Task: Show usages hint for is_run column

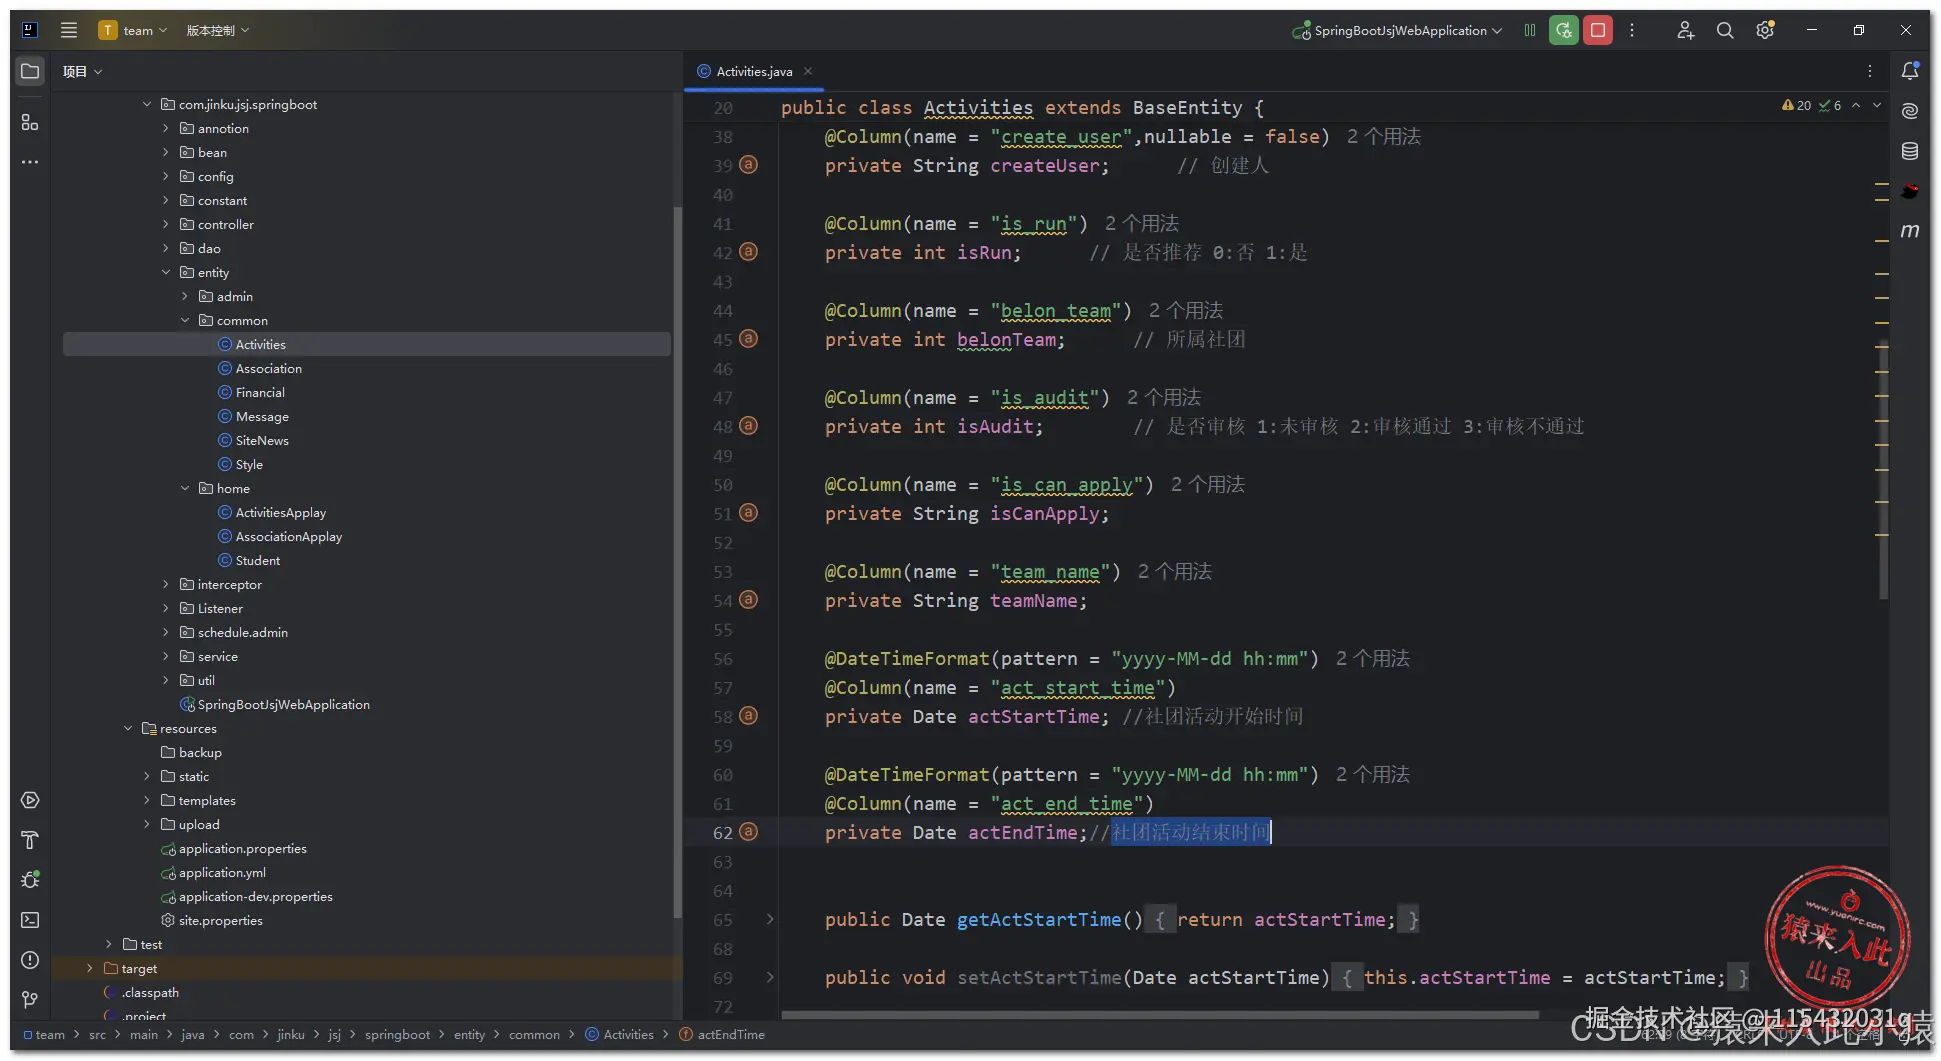Action: (1142, 223)
